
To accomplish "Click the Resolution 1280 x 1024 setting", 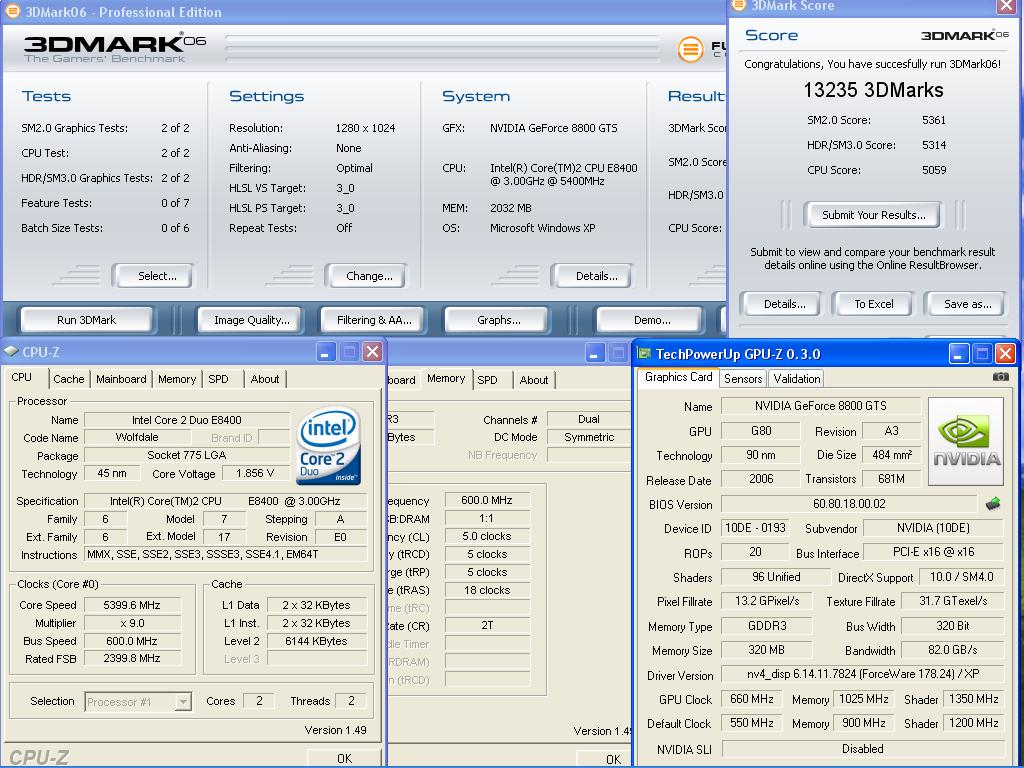I will [x=366, y=128].
